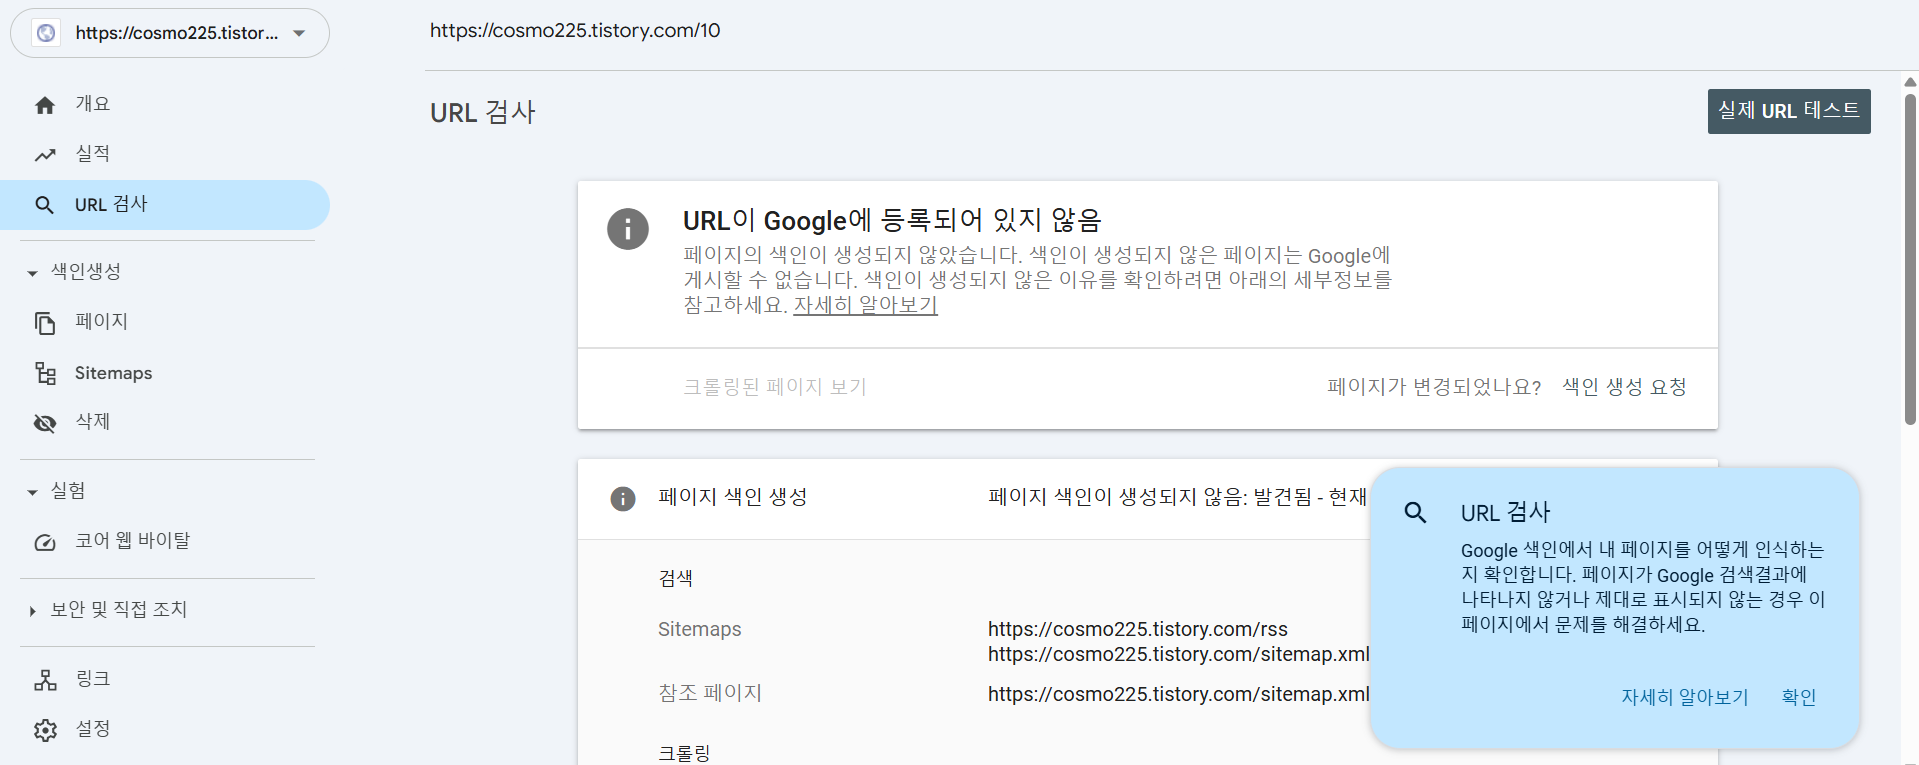Click the trend line icon for 실적
The width and height of the screenshot is (1919, 765).
pos(45,155)
